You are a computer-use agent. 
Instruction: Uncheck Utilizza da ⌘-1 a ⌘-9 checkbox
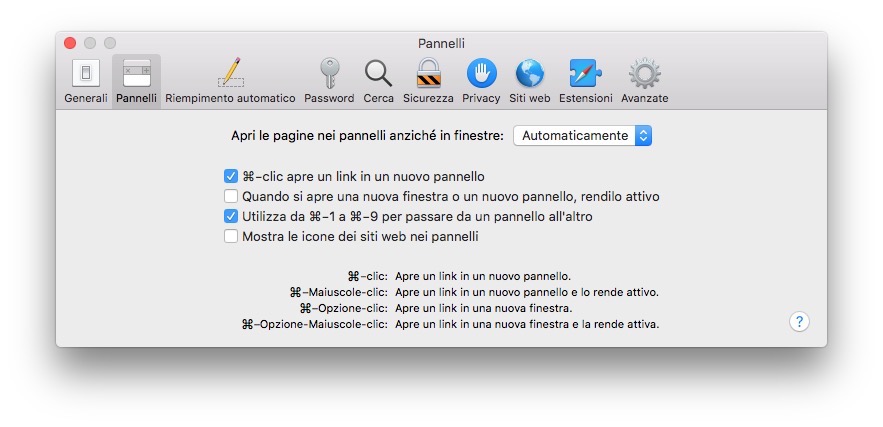click(231, 216)
